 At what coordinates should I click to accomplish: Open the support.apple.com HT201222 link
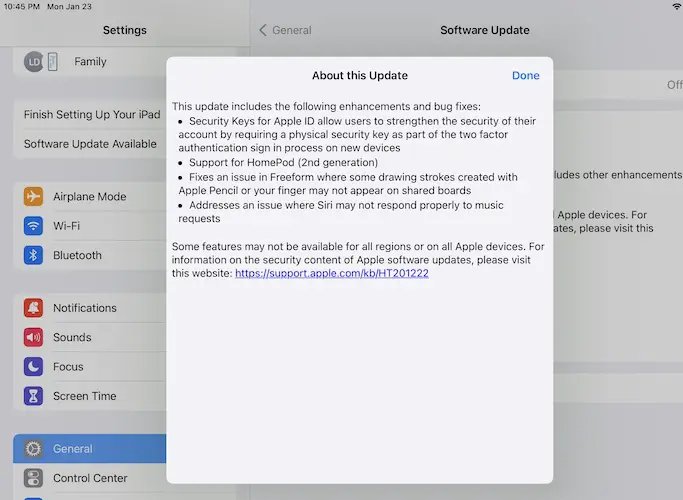332,273
